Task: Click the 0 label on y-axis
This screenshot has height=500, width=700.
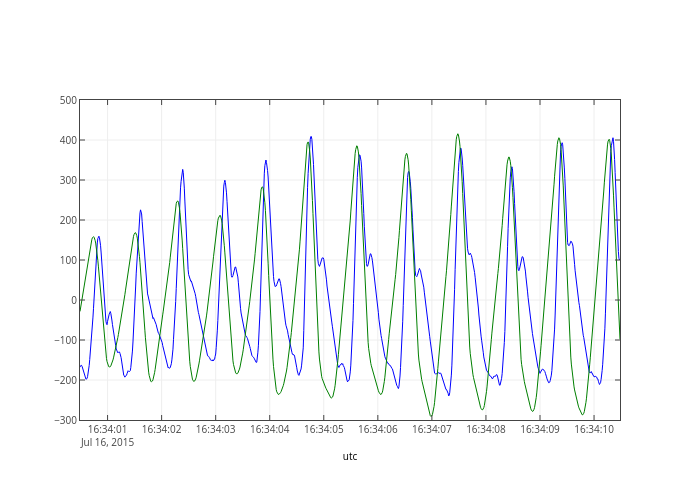Action: click(x=74, y=300)
